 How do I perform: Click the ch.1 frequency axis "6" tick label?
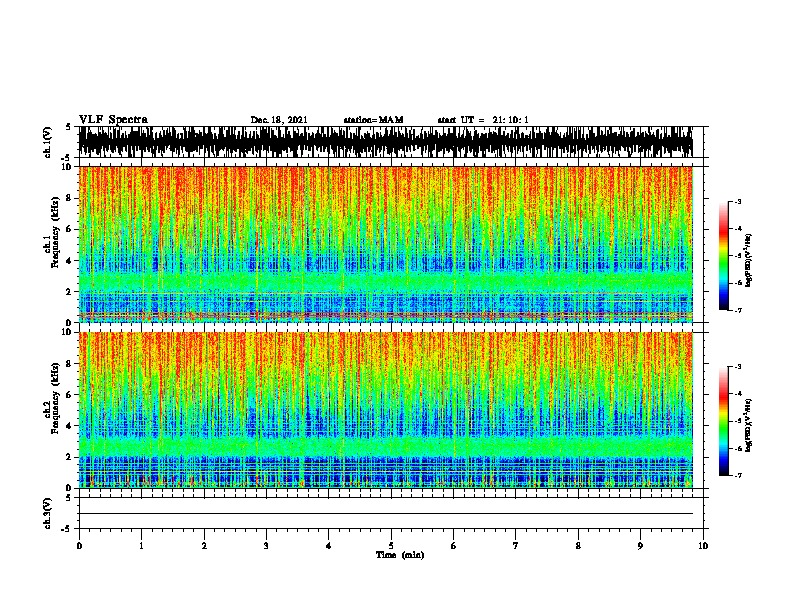[70, 230]
